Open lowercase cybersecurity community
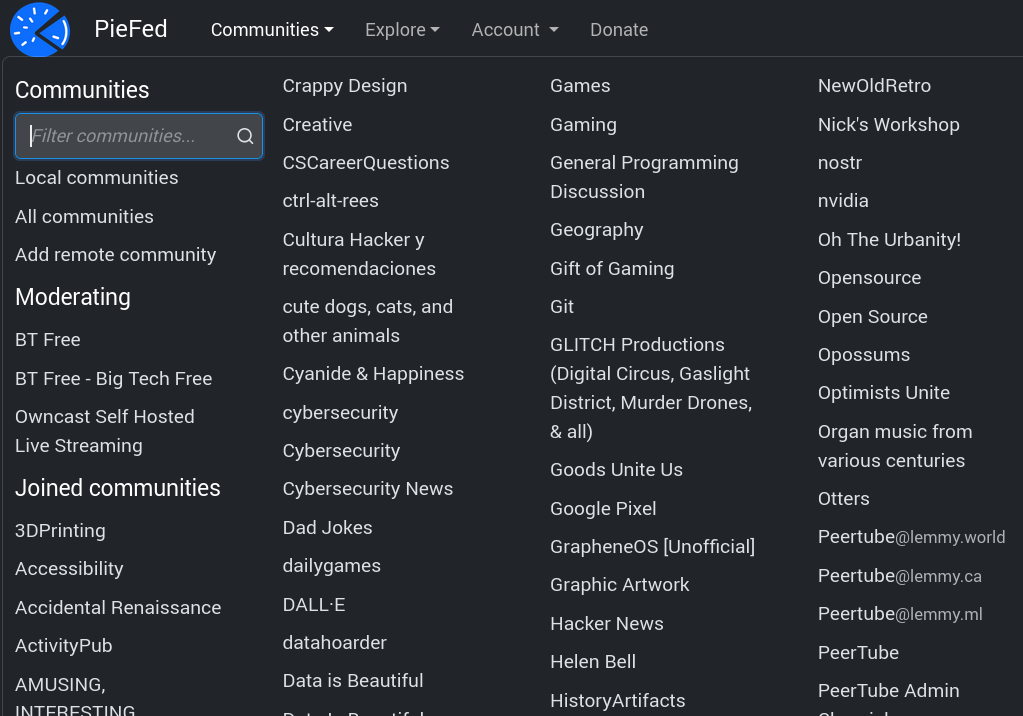Screen dimensions: 1023x716 (x=340, y=412)
